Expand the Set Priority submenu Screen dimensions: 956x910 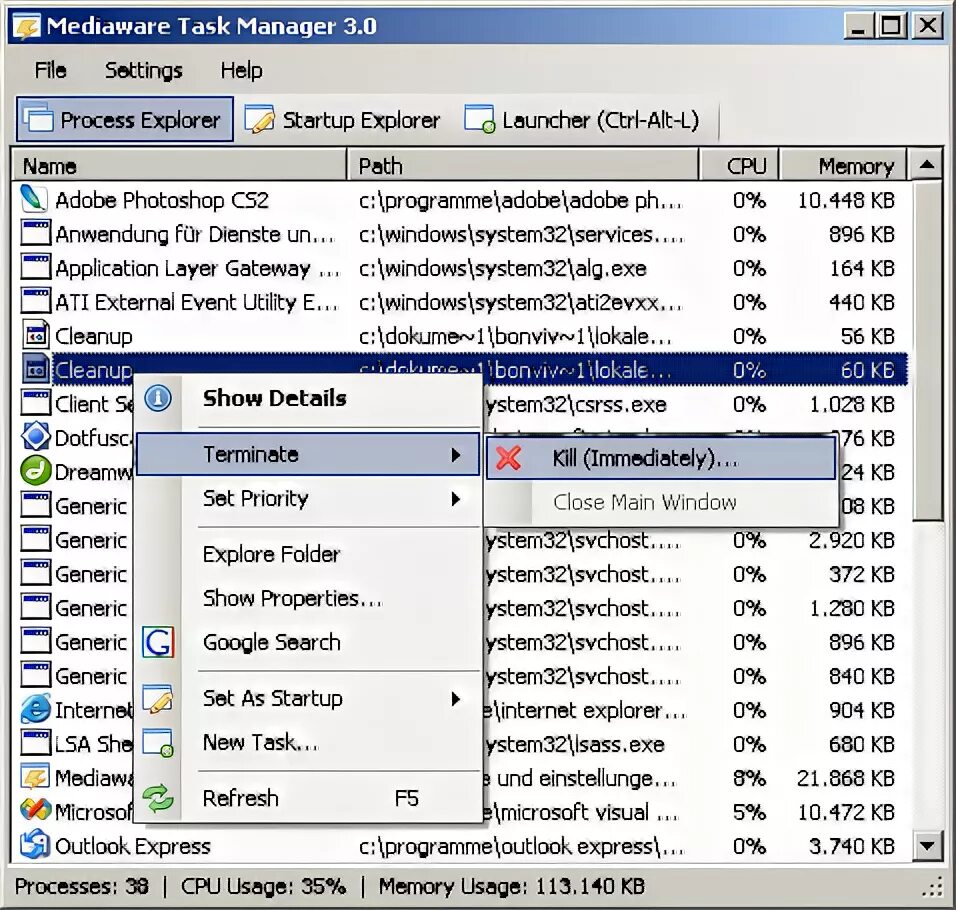pos(308,499)
